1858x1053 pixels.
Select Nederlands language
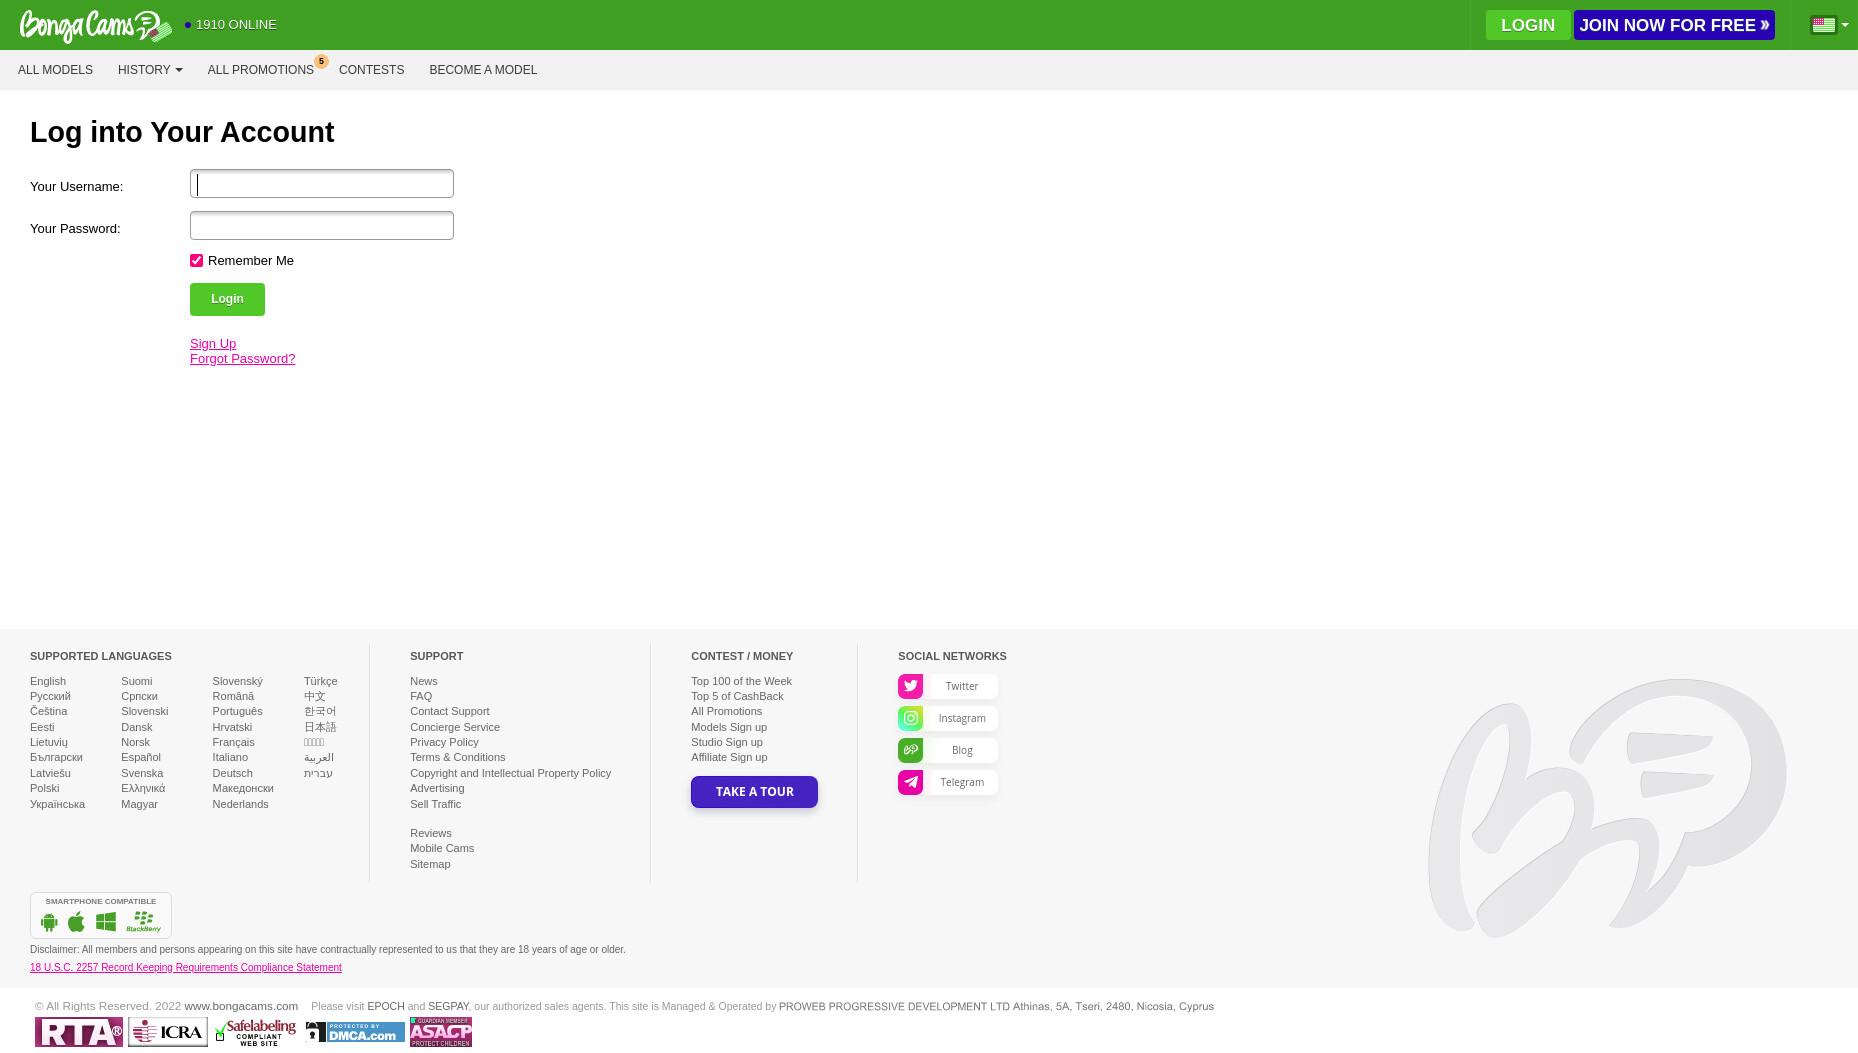pyautogui.click(x=240, y=804)
